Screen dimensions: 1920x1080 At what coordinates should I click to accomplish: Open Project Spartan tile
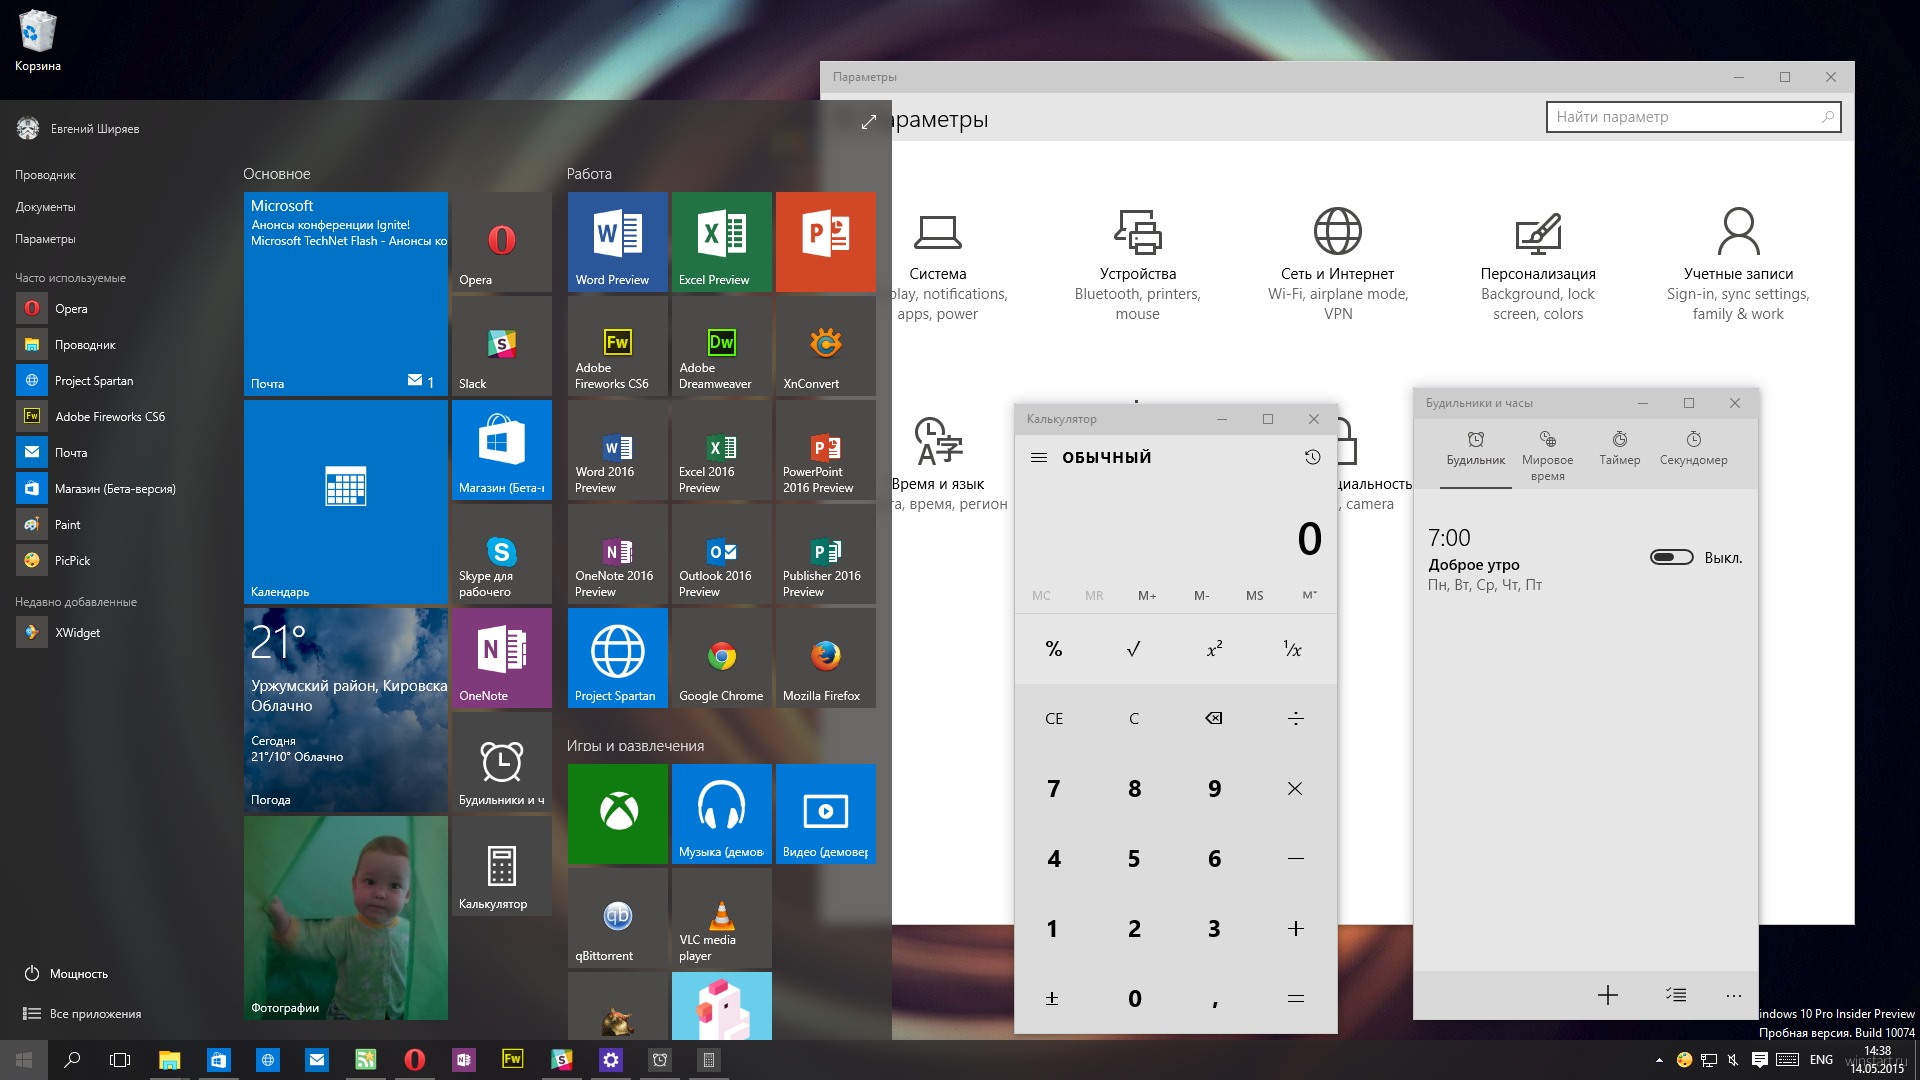click(617, 658)
